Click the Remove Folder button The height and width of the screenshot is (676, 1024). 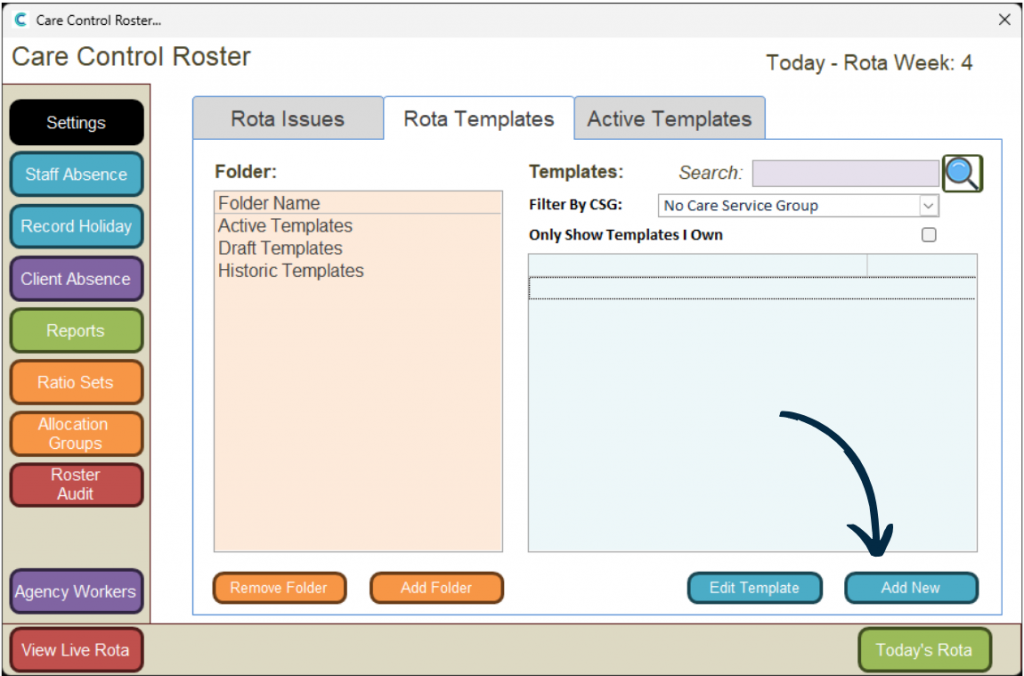[x=279, y=588]
